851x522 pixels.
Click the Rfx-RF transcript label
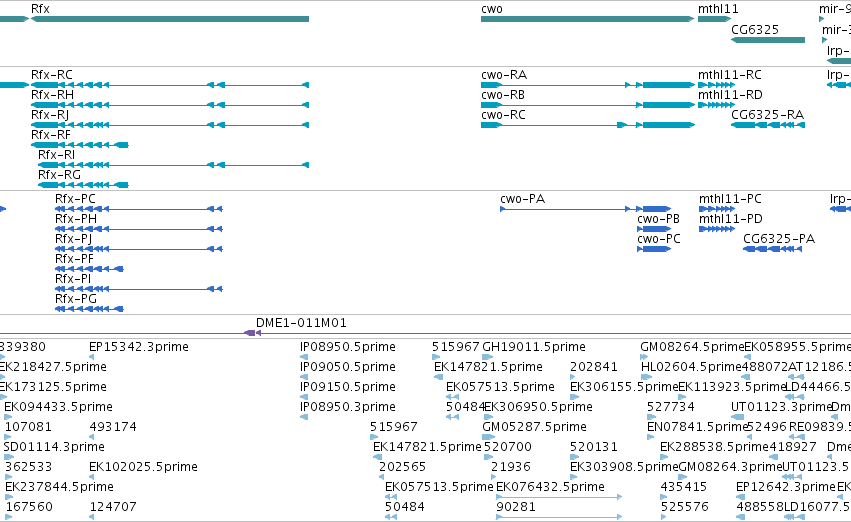50,135
